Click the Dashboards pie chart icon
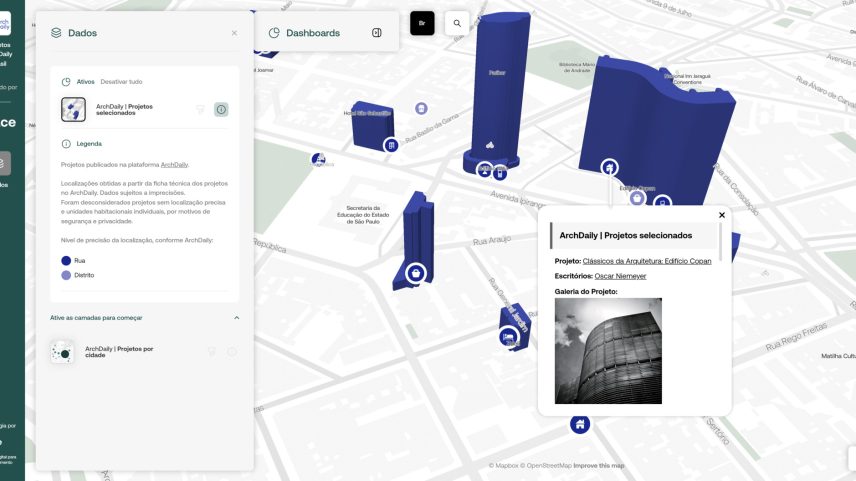The height and width of the screenshot is (481, 856). tap(274, 33)
